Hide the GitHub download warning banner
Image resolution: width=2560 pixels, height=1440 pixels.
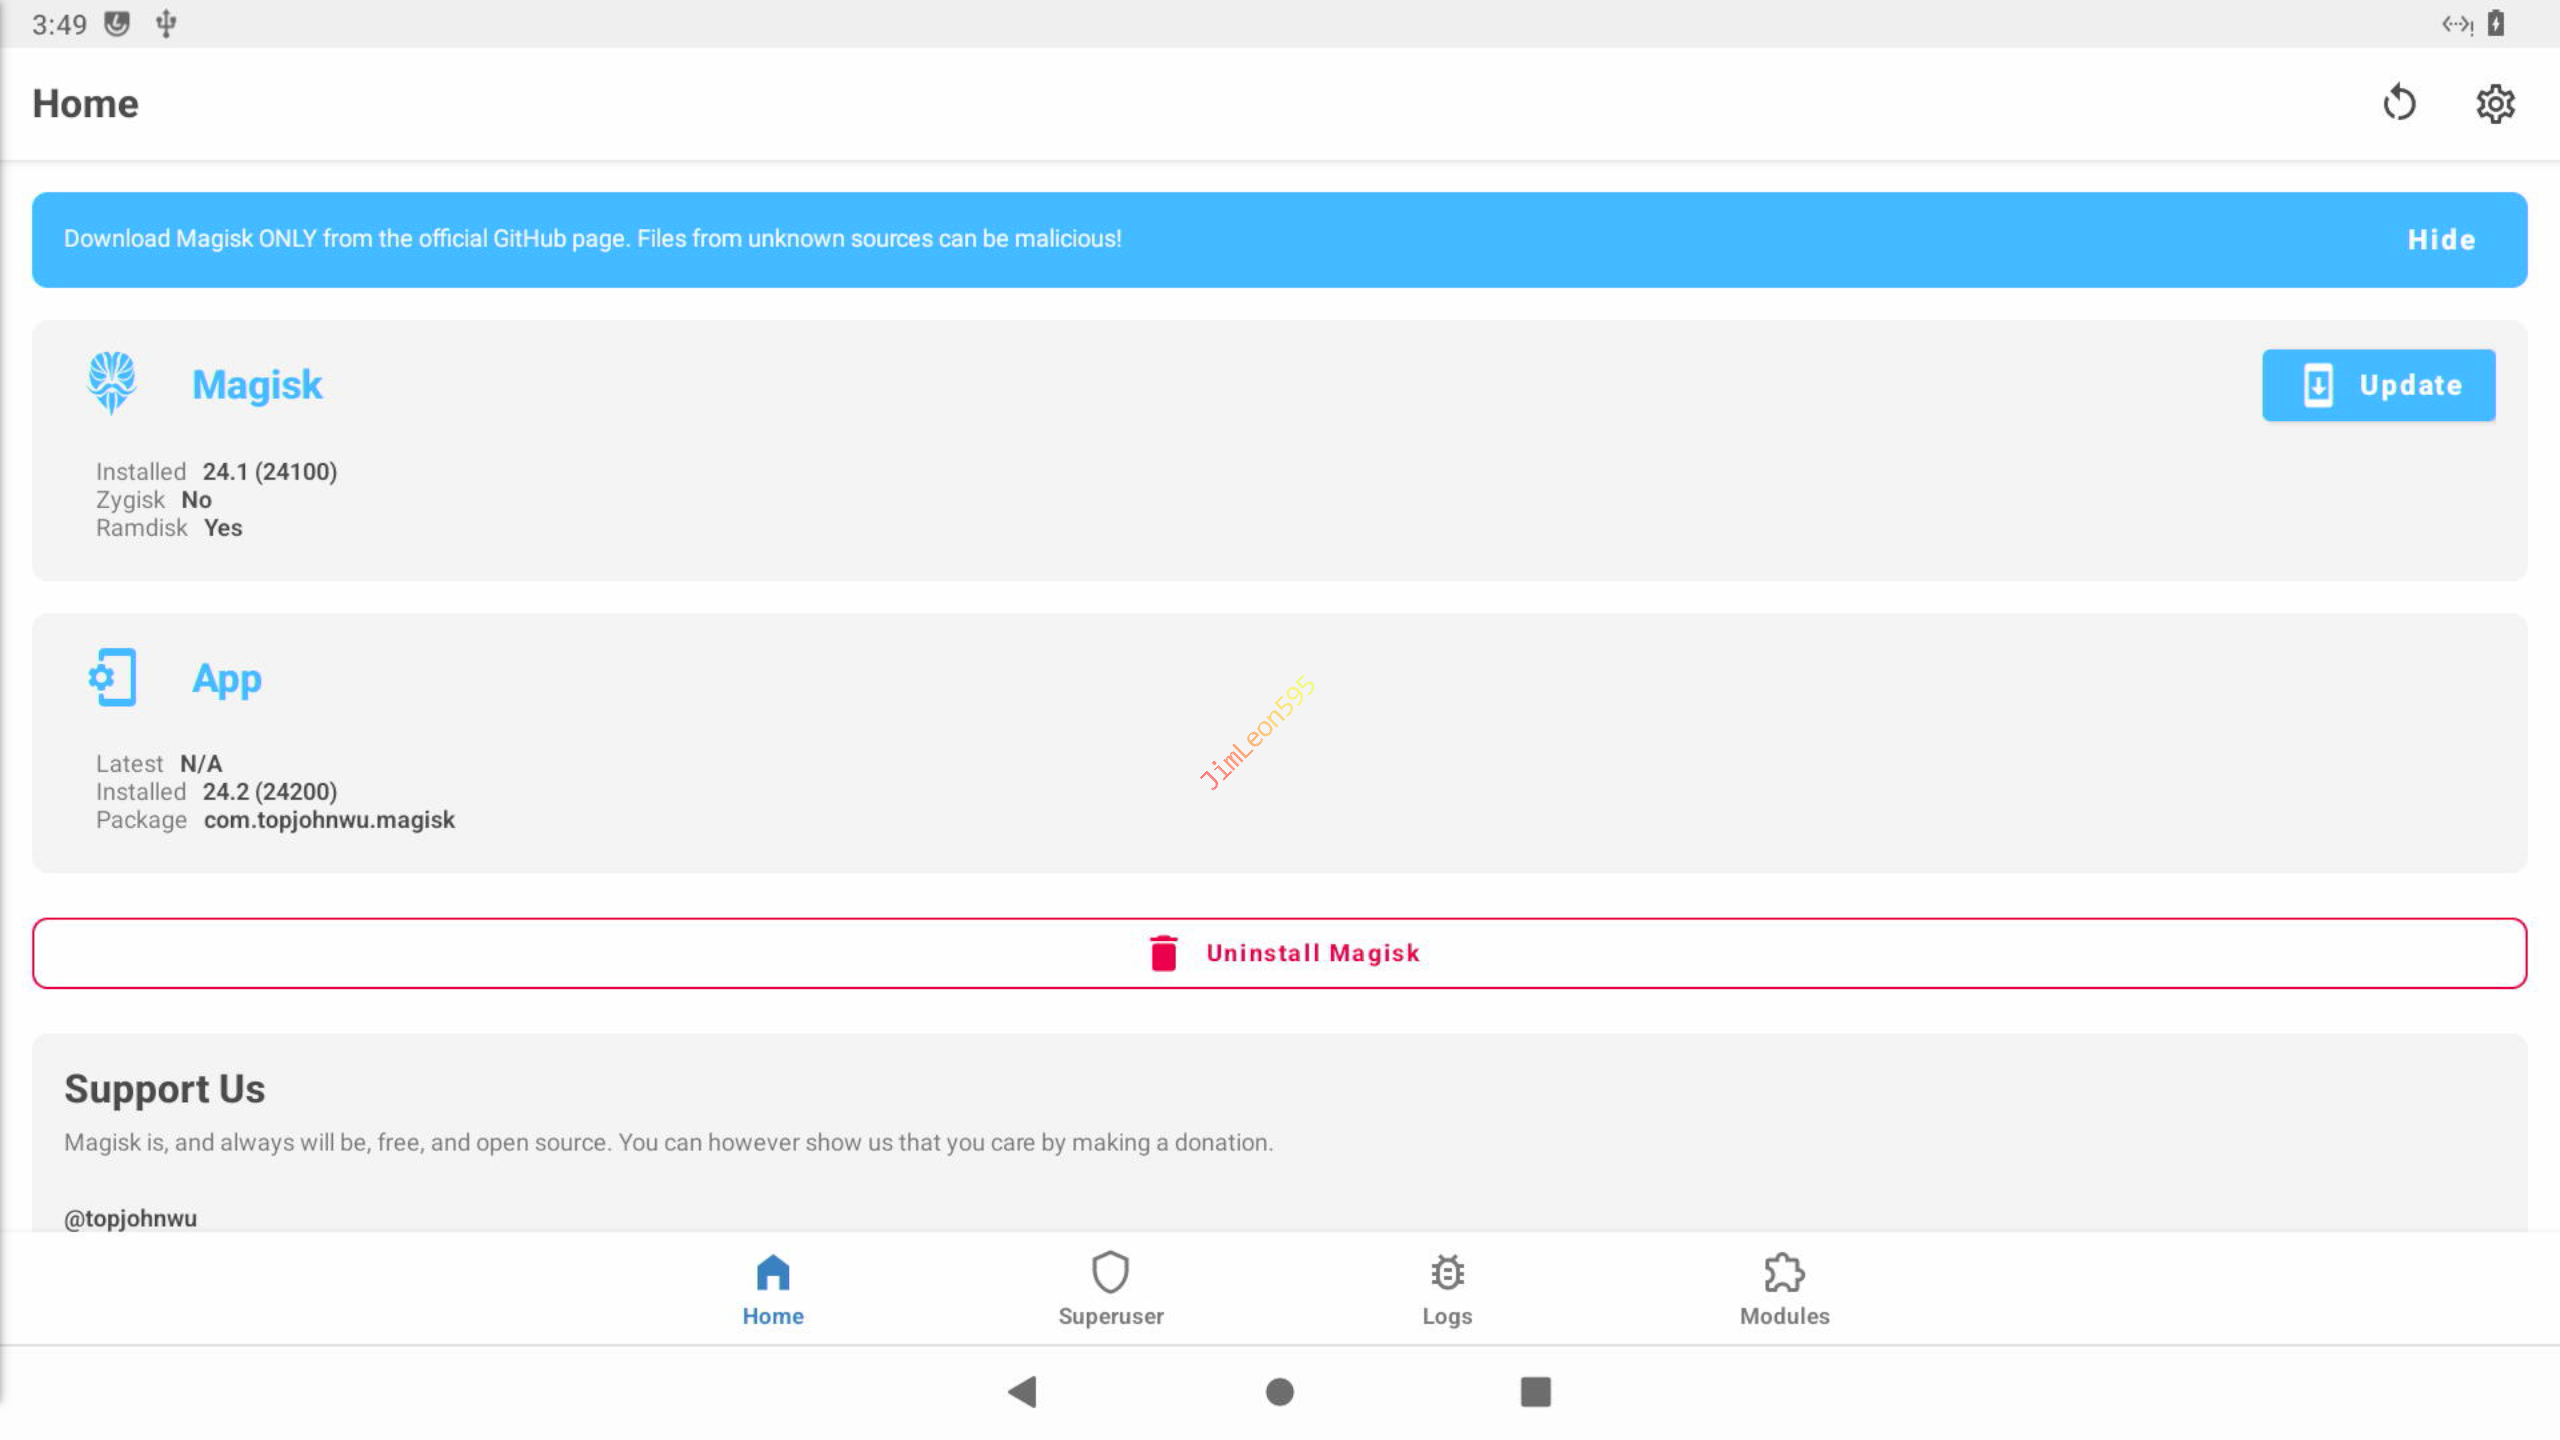tap(2441, 240)
